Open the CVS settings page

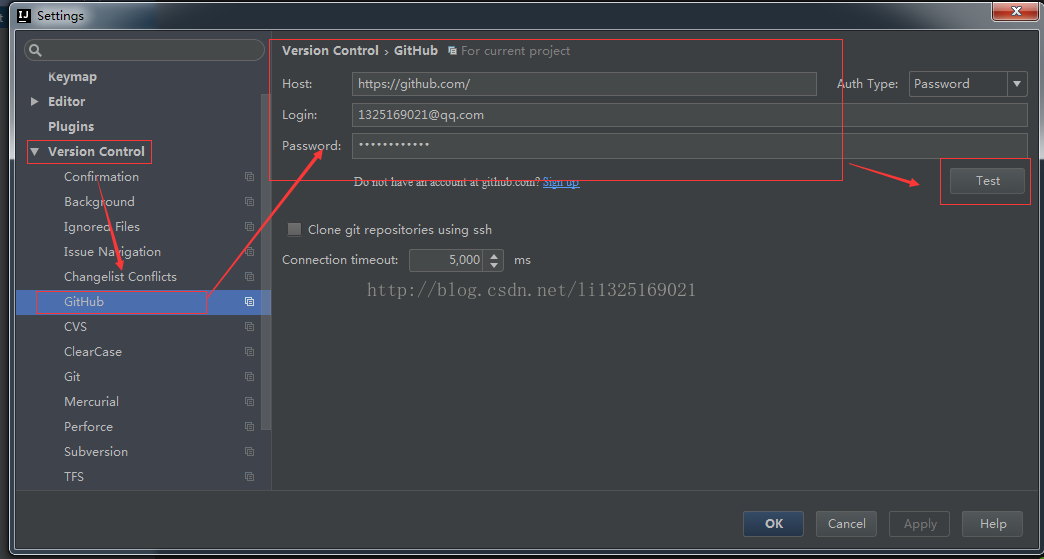pyautogui.click(x=75, y=327)
